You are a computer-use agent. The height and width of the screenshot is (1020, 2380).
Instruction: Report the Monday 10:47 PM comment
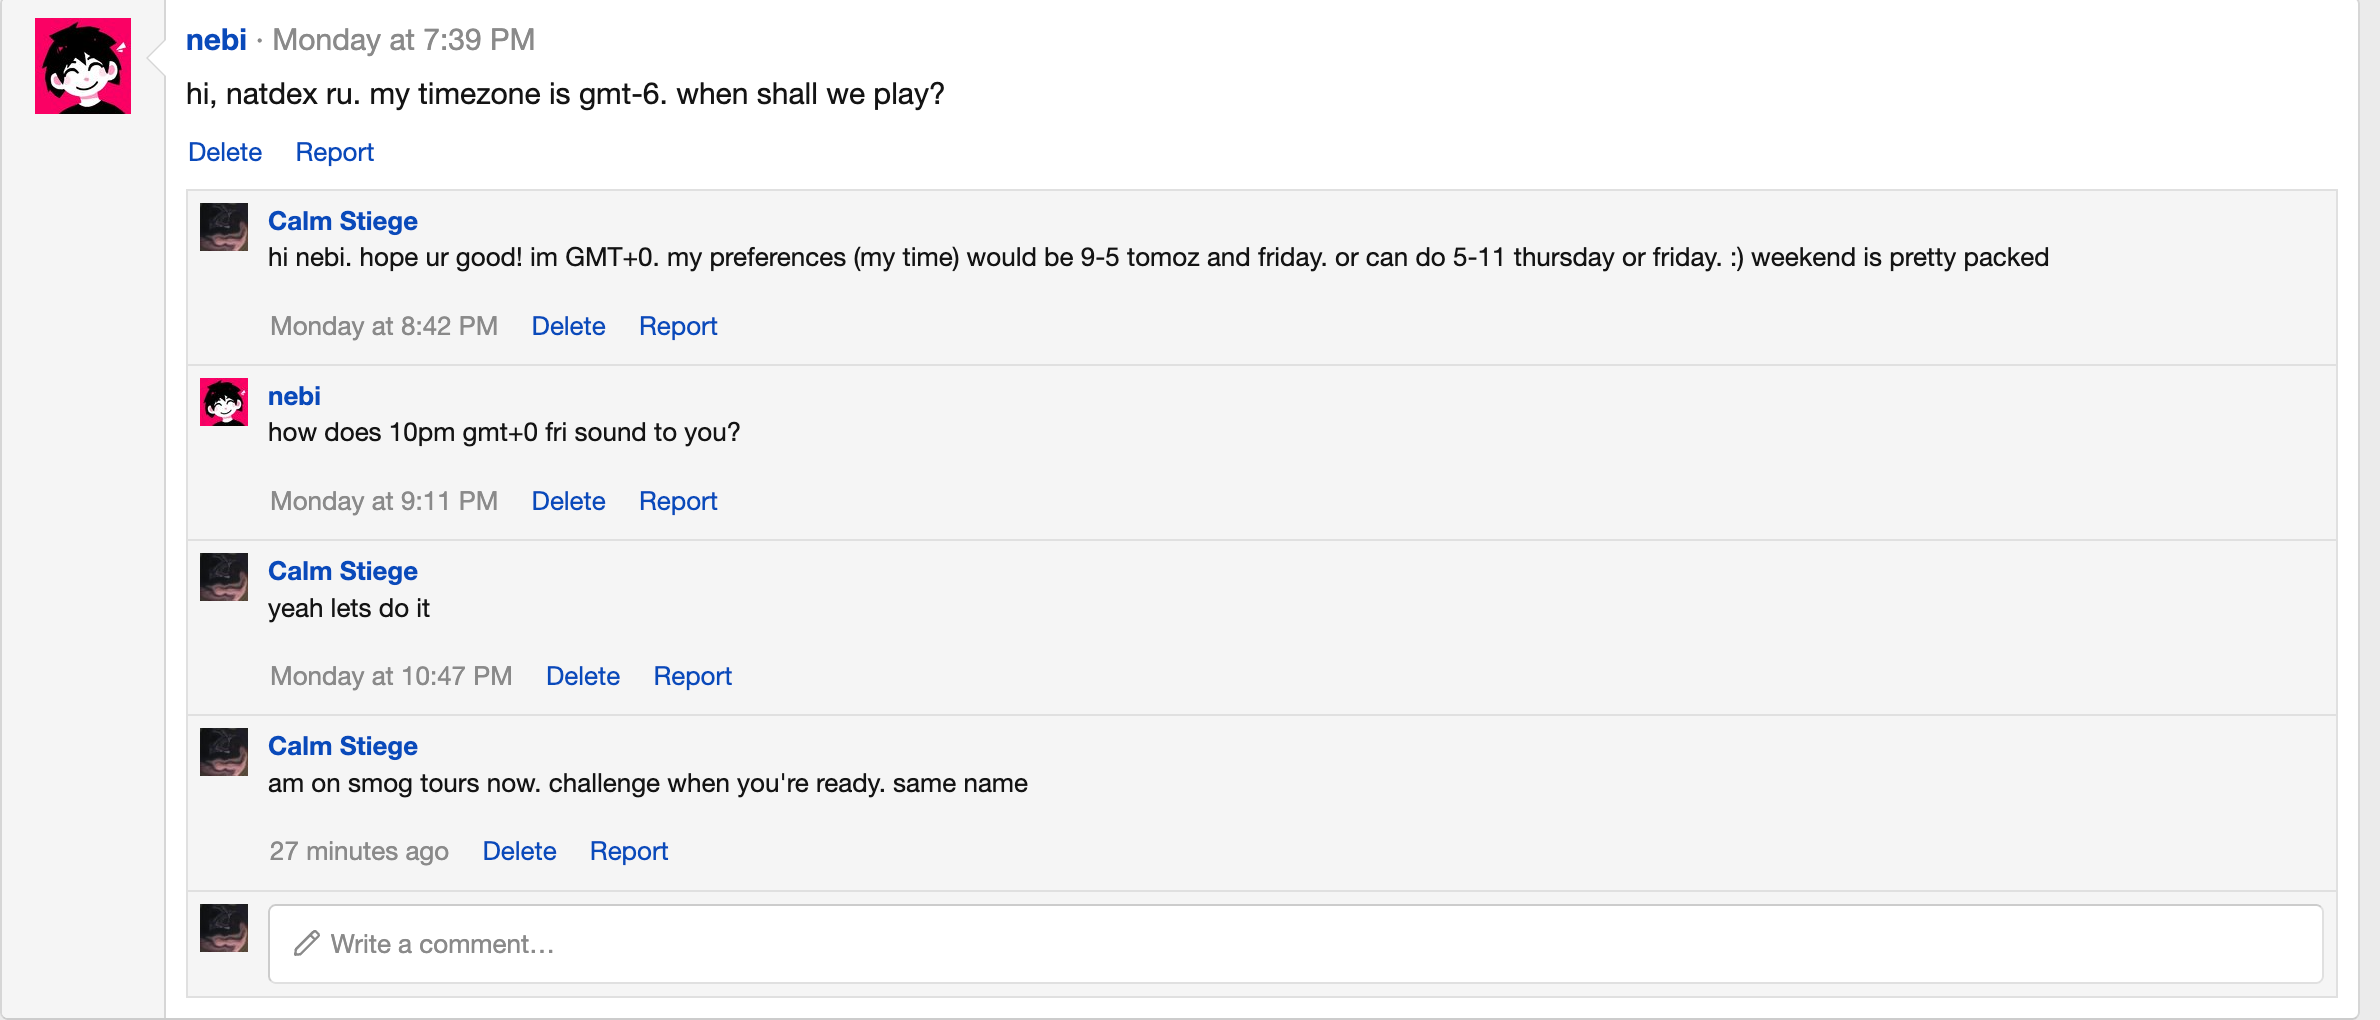coord(693,676)
